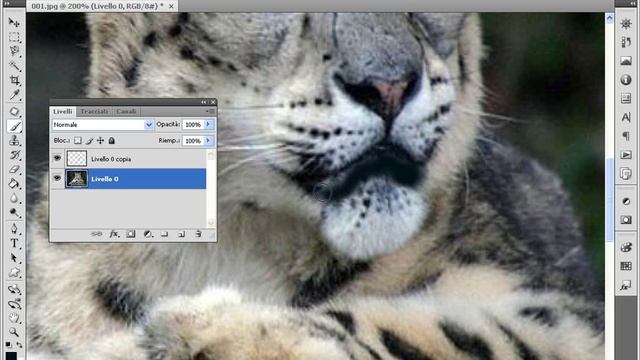The height and width of the screenshot is (360, 640).
Task: Create new fill or adjustment layer
Action: (x=148, y=234)
